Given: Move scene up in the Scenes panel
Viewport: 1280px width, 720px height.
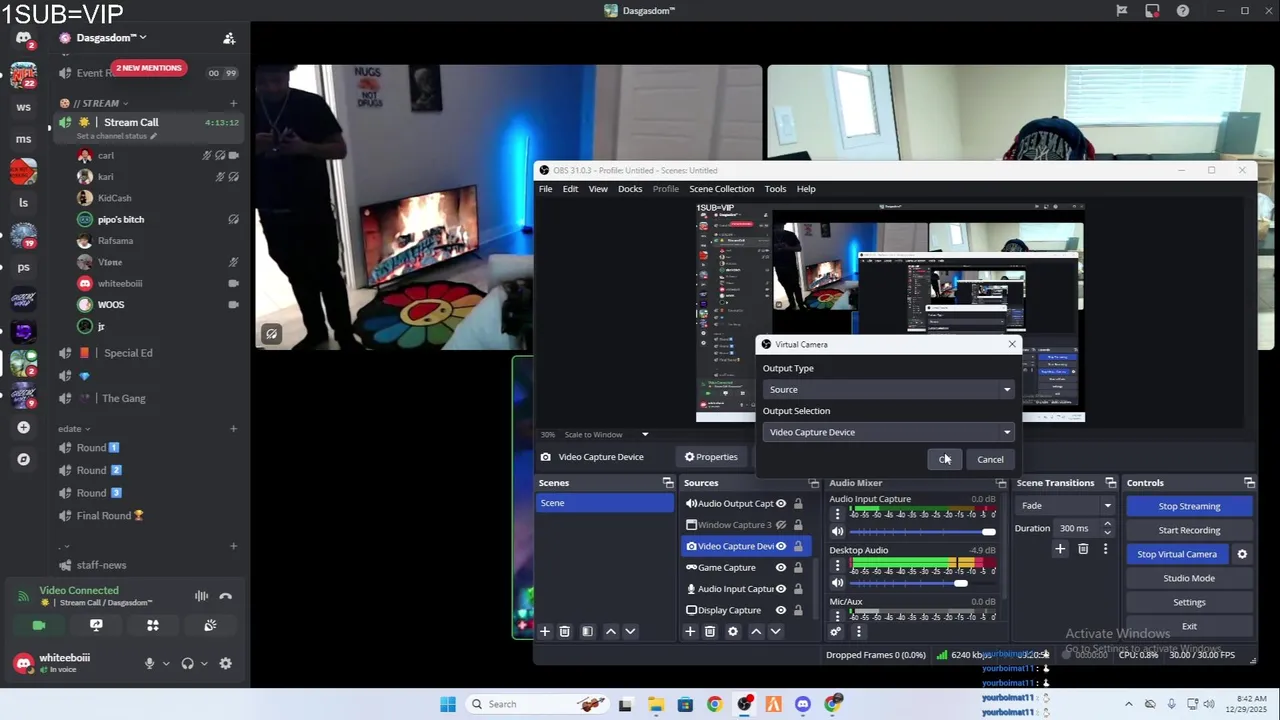Looking at the screenshot, I should (611, 632).
